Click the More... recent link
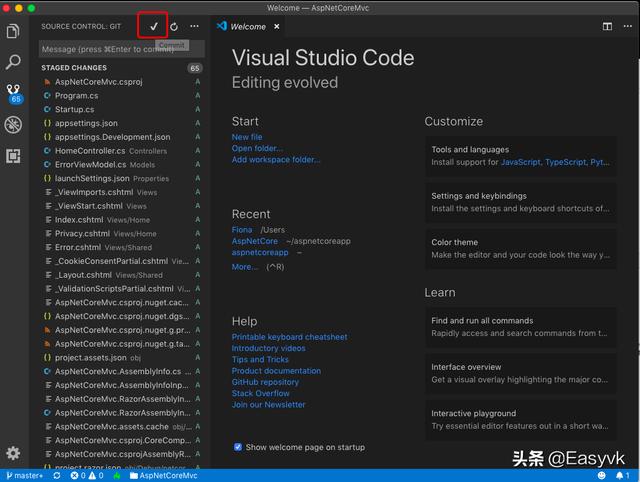The height and width of the screenshot is (482, 640). pos(244,267)
